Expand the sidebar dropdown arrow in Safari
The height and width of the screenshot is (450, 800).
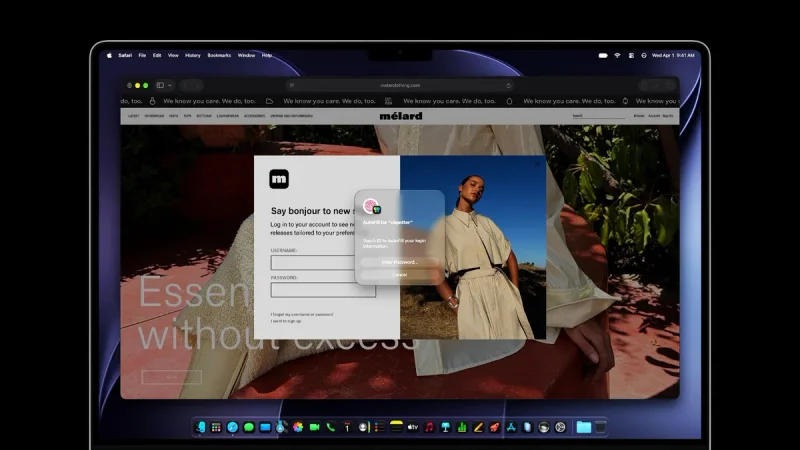[x=170, y=85]
